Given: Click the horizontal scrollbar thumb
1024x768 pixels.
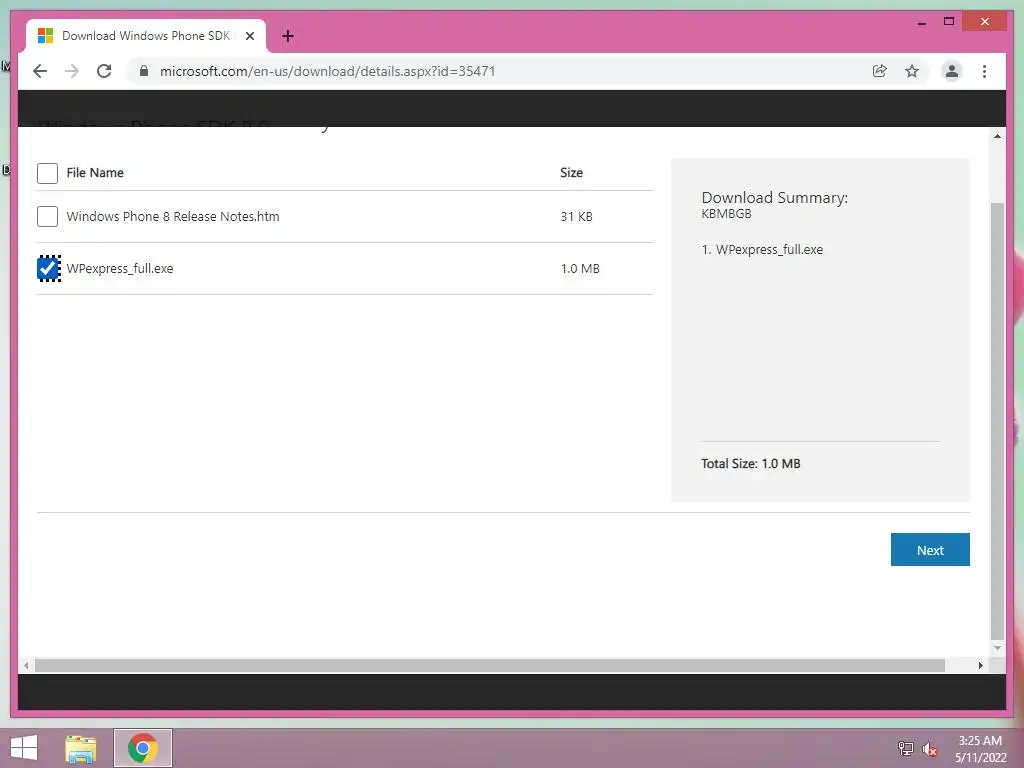Looking at the screenshot, I should 490,665.
